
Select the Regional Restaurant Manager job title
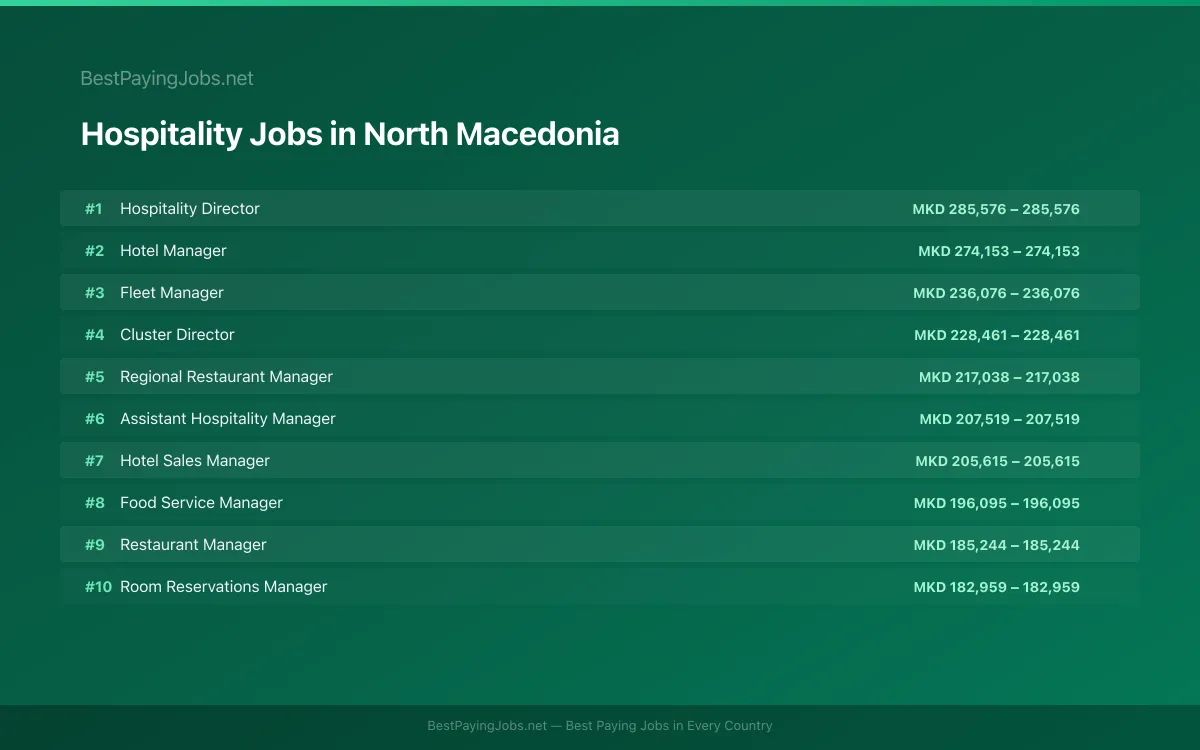(226, 376)
